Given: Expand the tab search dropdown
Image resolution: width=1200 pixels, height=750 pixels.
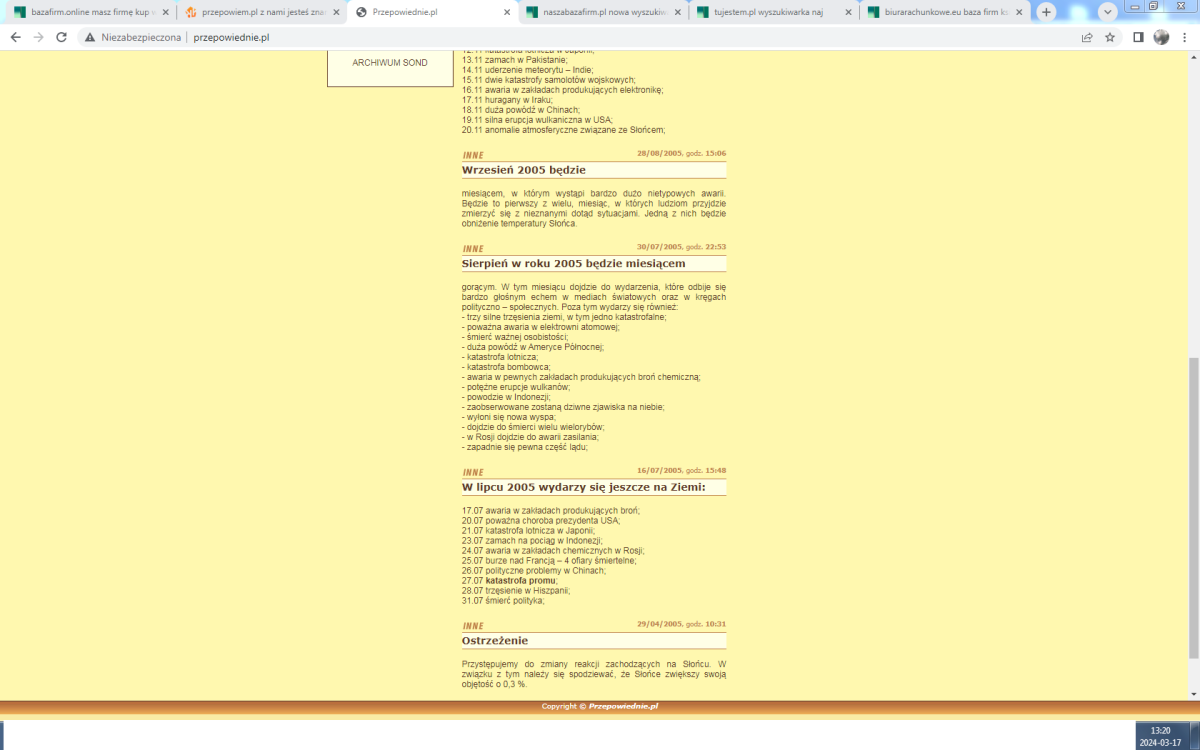Looking at the screenshot, I should point(1107,12).
